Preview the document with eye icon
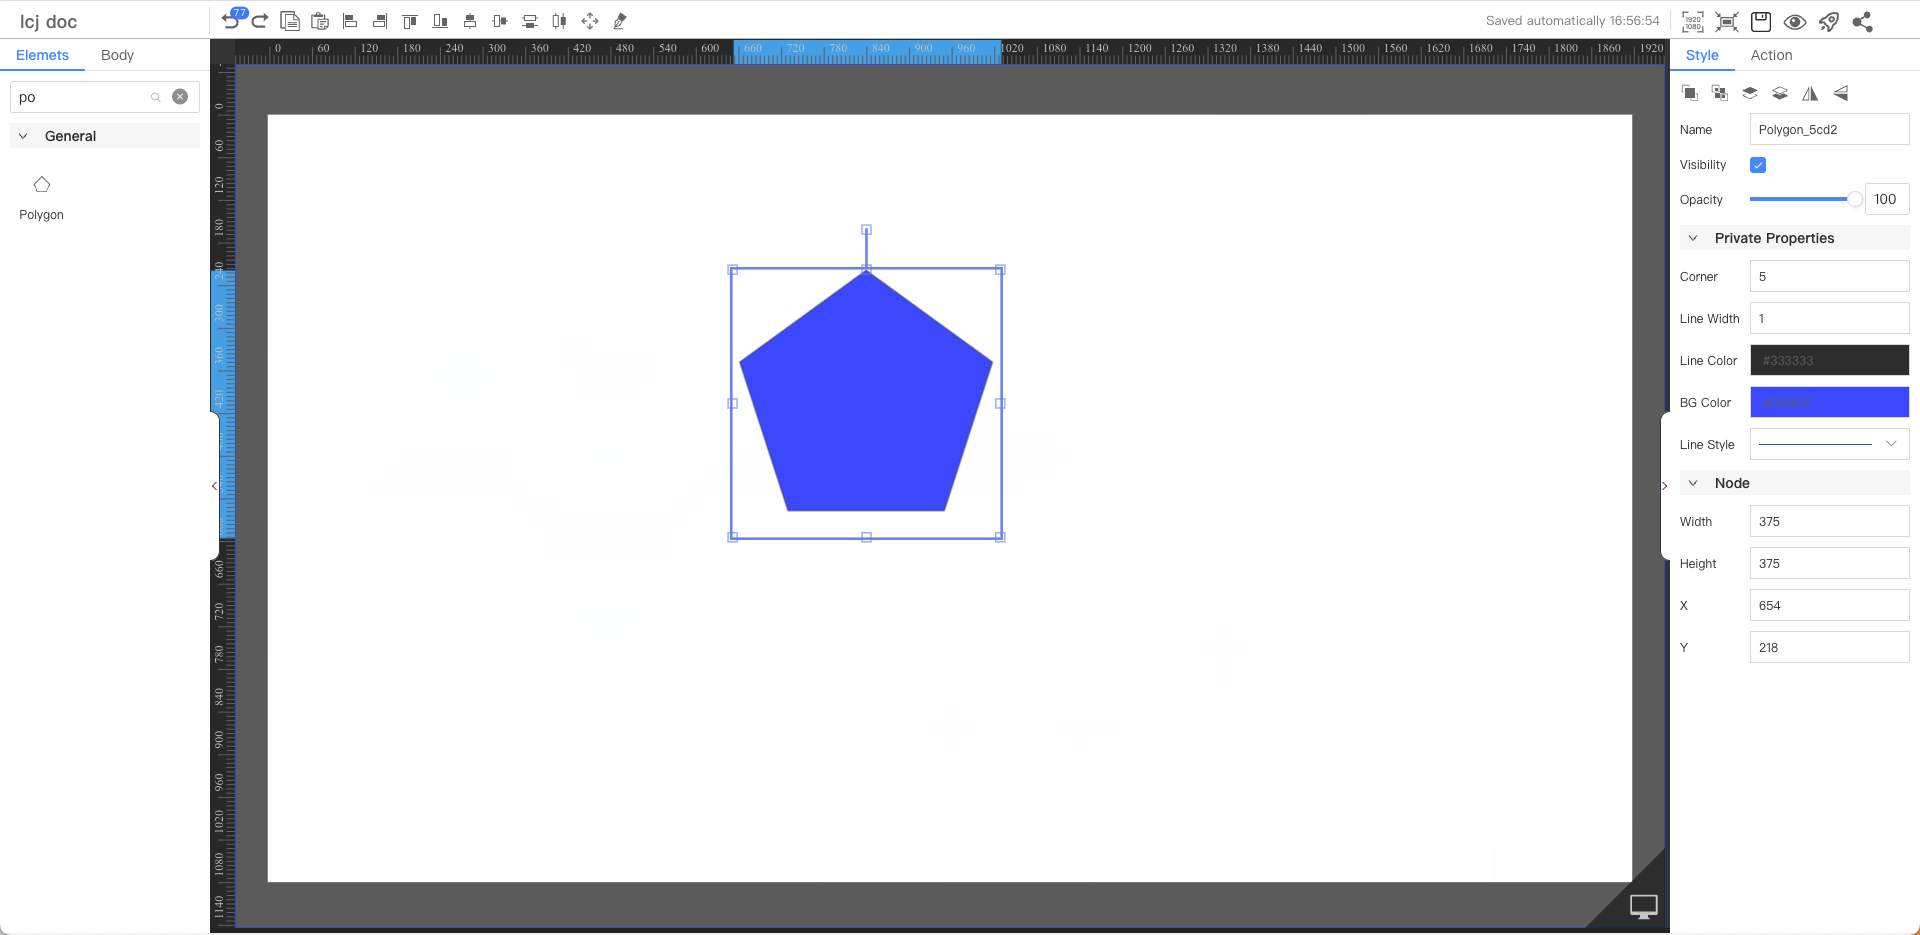 point(1795,22)
